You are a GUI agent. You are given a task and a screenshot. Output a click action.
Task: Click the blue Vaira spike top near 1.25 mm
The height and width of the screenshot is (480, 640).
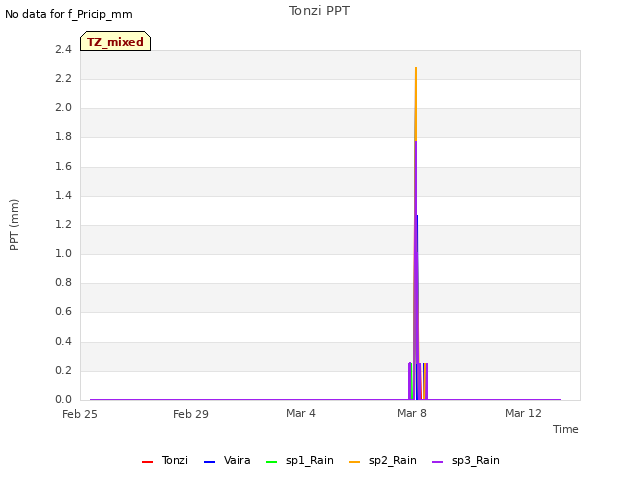(417, 216)
